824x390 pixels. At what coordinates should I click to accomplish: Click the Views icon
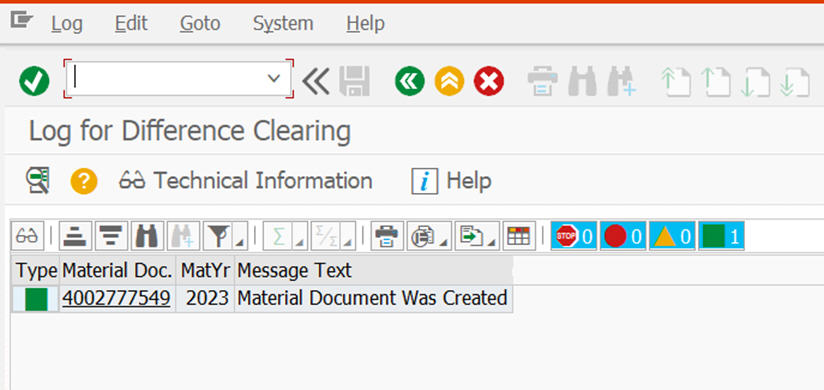[423, 236]
